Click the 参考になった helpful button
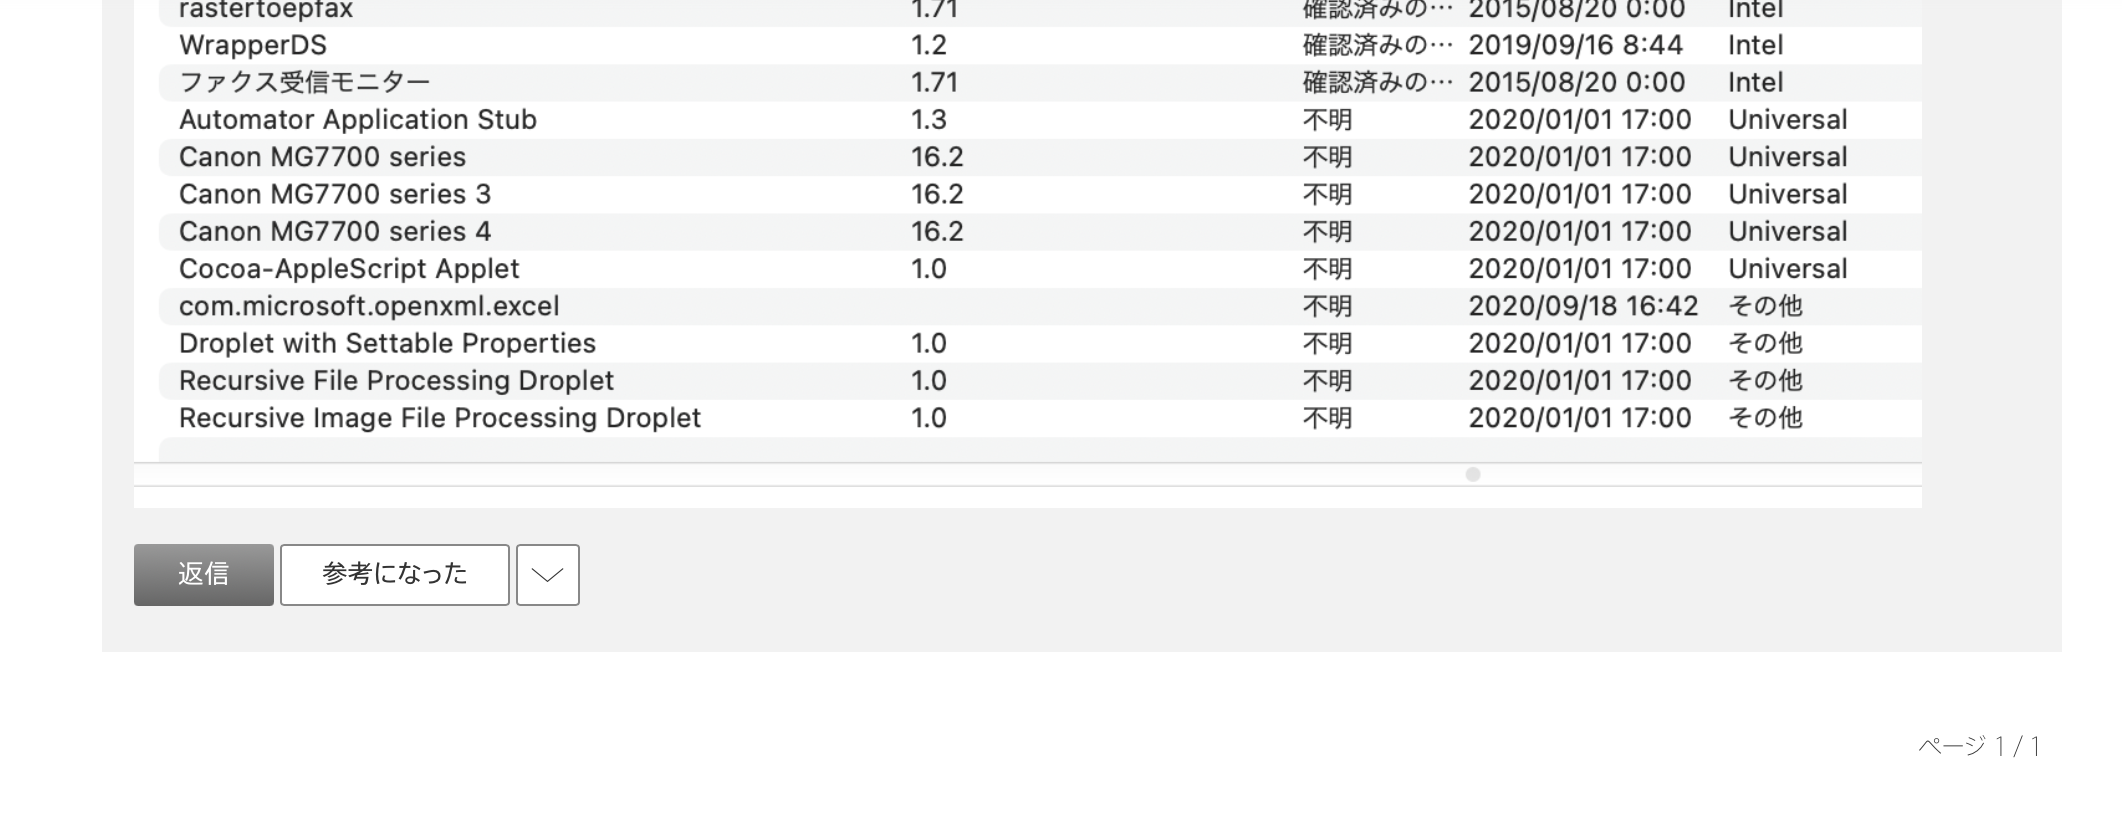 coord(394,574)
